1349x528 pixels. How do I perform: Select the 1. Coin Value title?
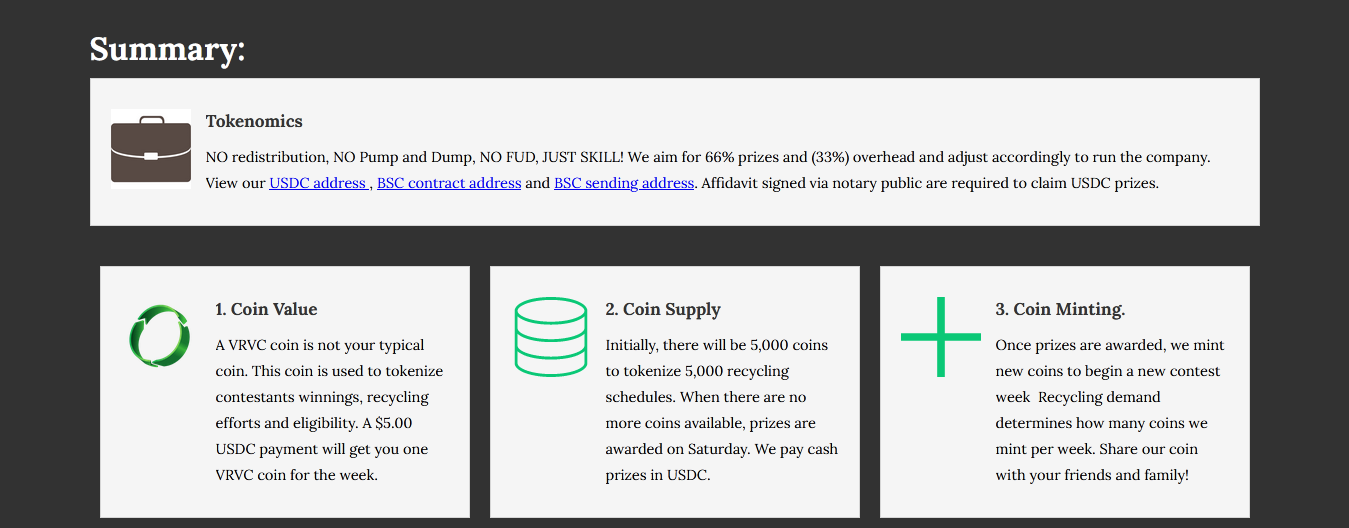267,309
